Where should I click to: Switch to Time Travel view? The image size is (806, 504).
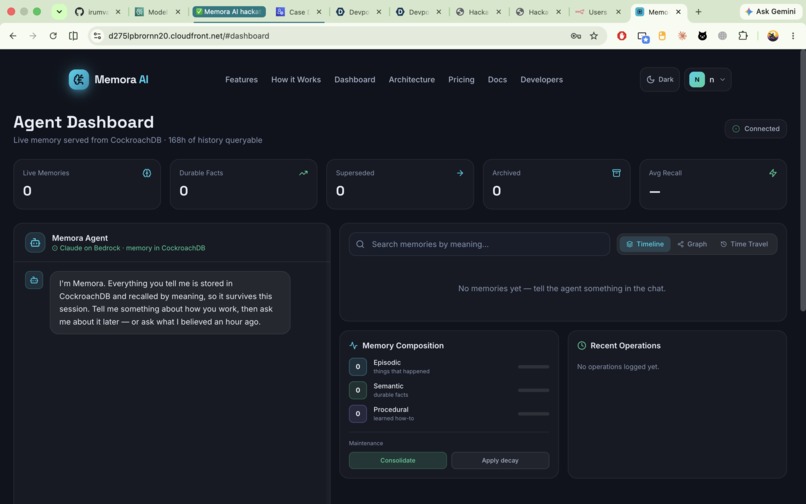744,244
